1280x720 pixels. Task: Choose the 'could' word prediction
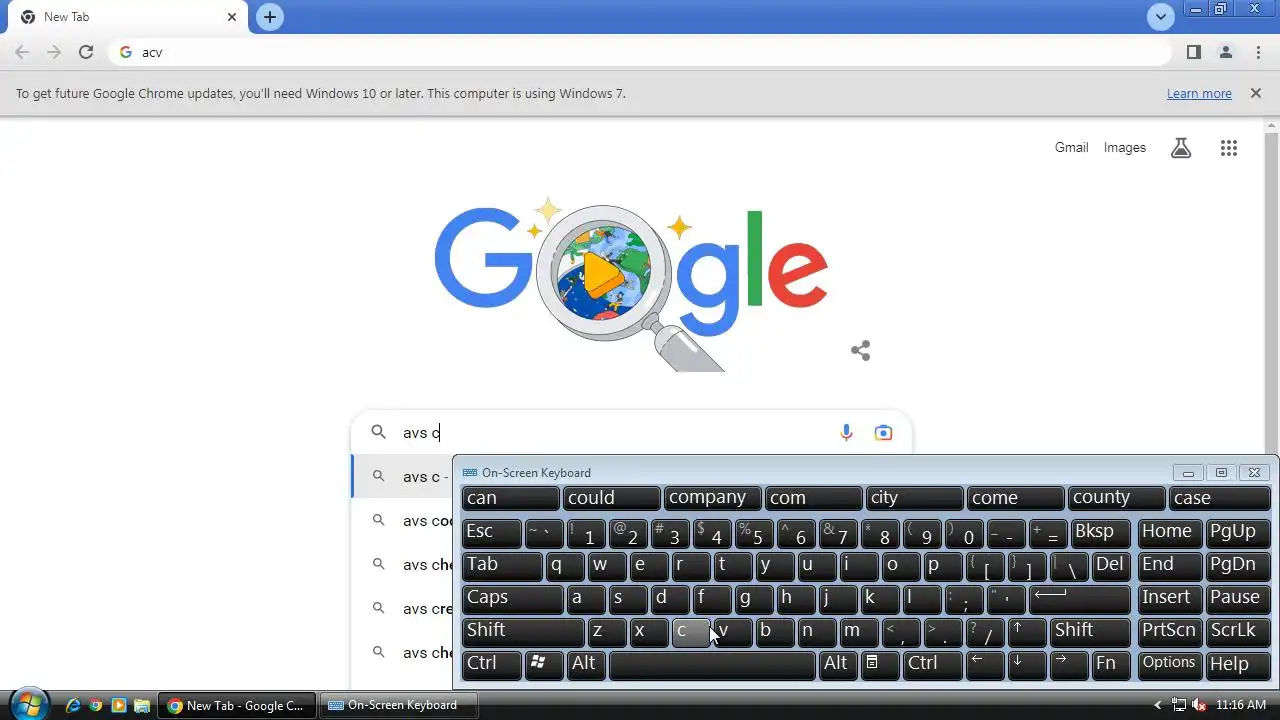[x=612, y=498]
